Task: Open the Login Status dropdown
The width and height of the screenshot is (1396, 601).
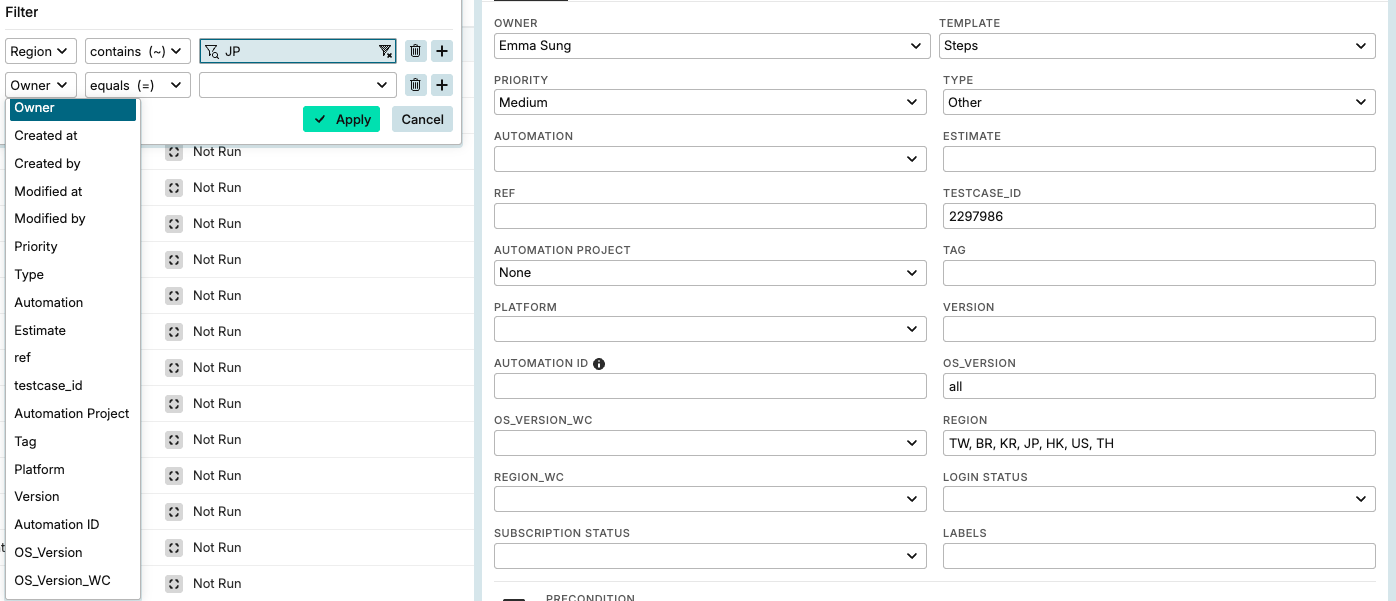Action: (x=1158, y=499)
